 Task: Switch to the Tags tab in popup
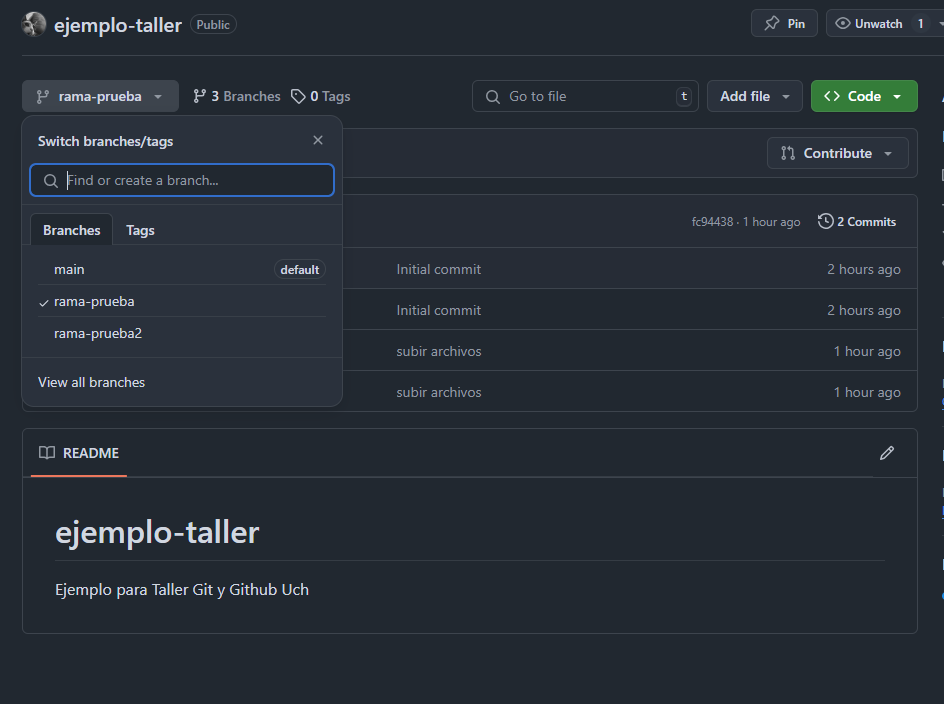click(140, 230)
